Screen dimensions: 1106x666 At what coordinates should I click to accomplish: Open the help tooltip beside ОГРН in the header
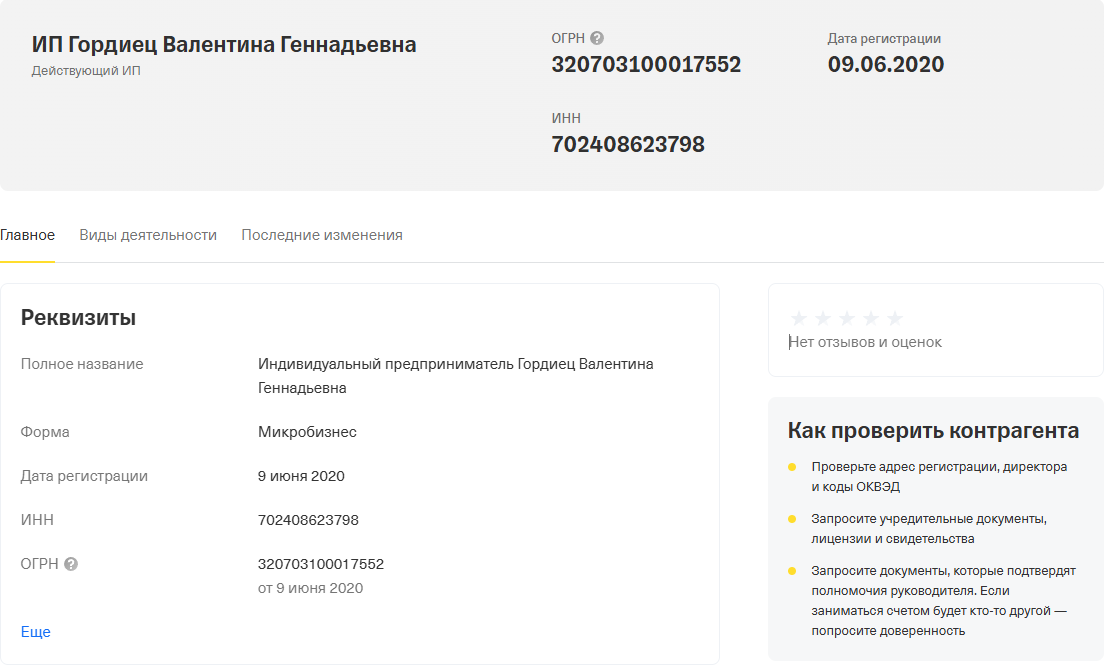[x=598, y=38]
